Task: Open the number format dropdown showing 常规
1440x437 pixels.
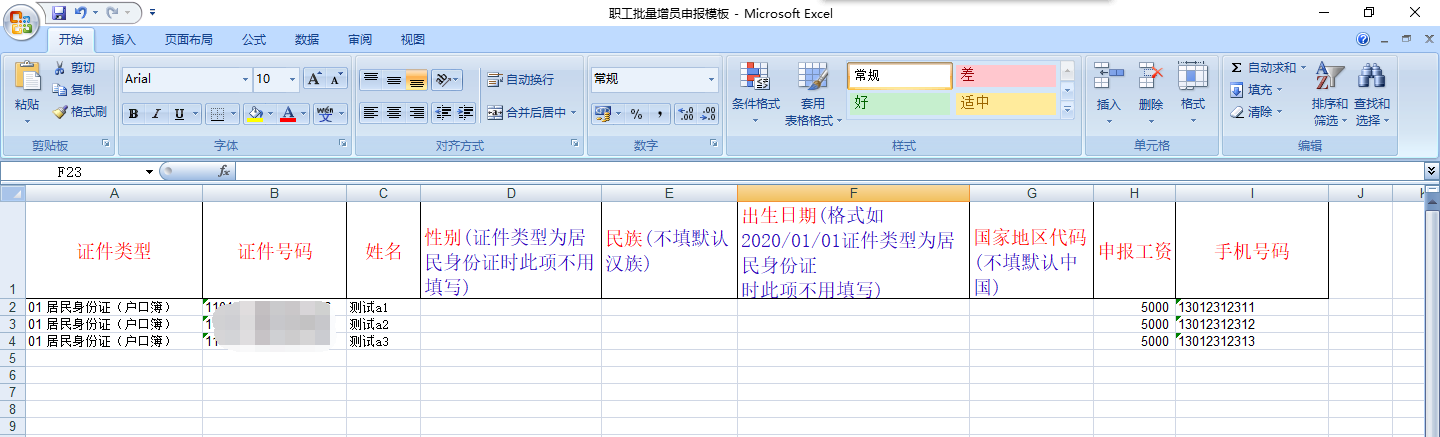Action: [712, 80]
